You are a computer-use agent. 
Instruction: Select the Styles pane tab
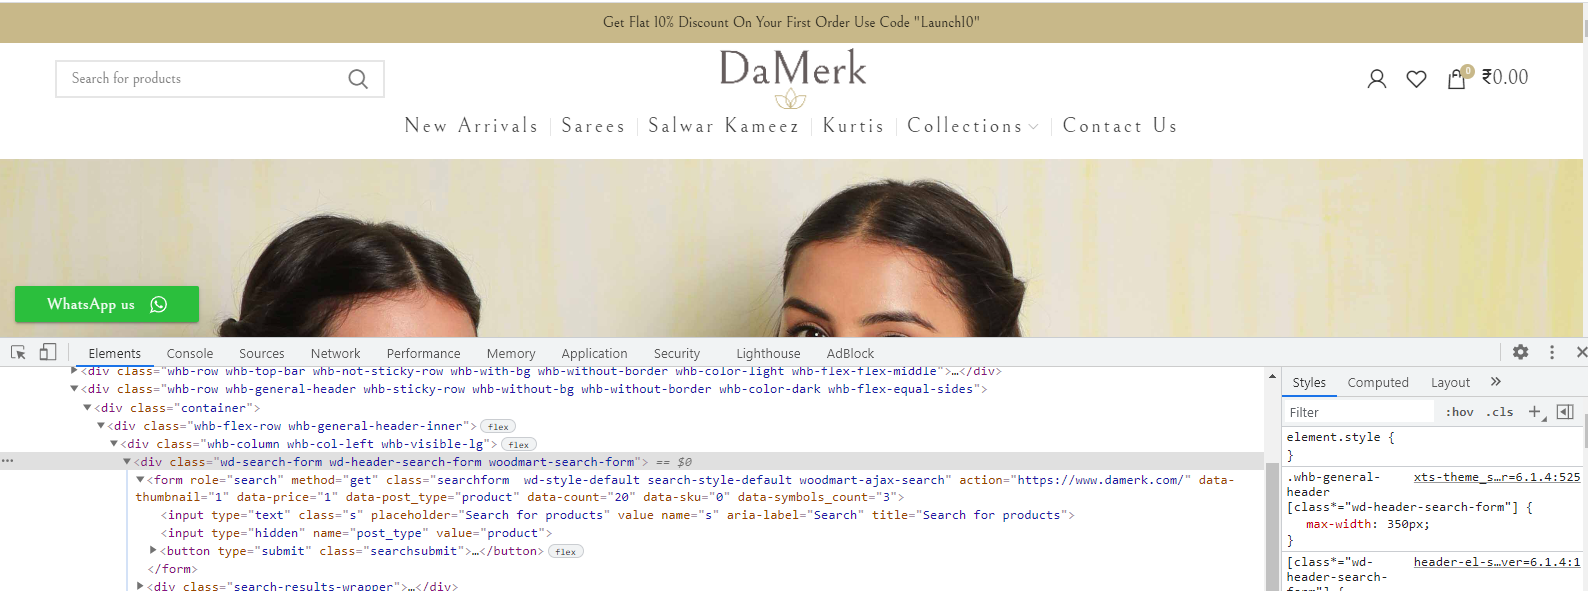pyautogui.click(x=1309, y=382)
